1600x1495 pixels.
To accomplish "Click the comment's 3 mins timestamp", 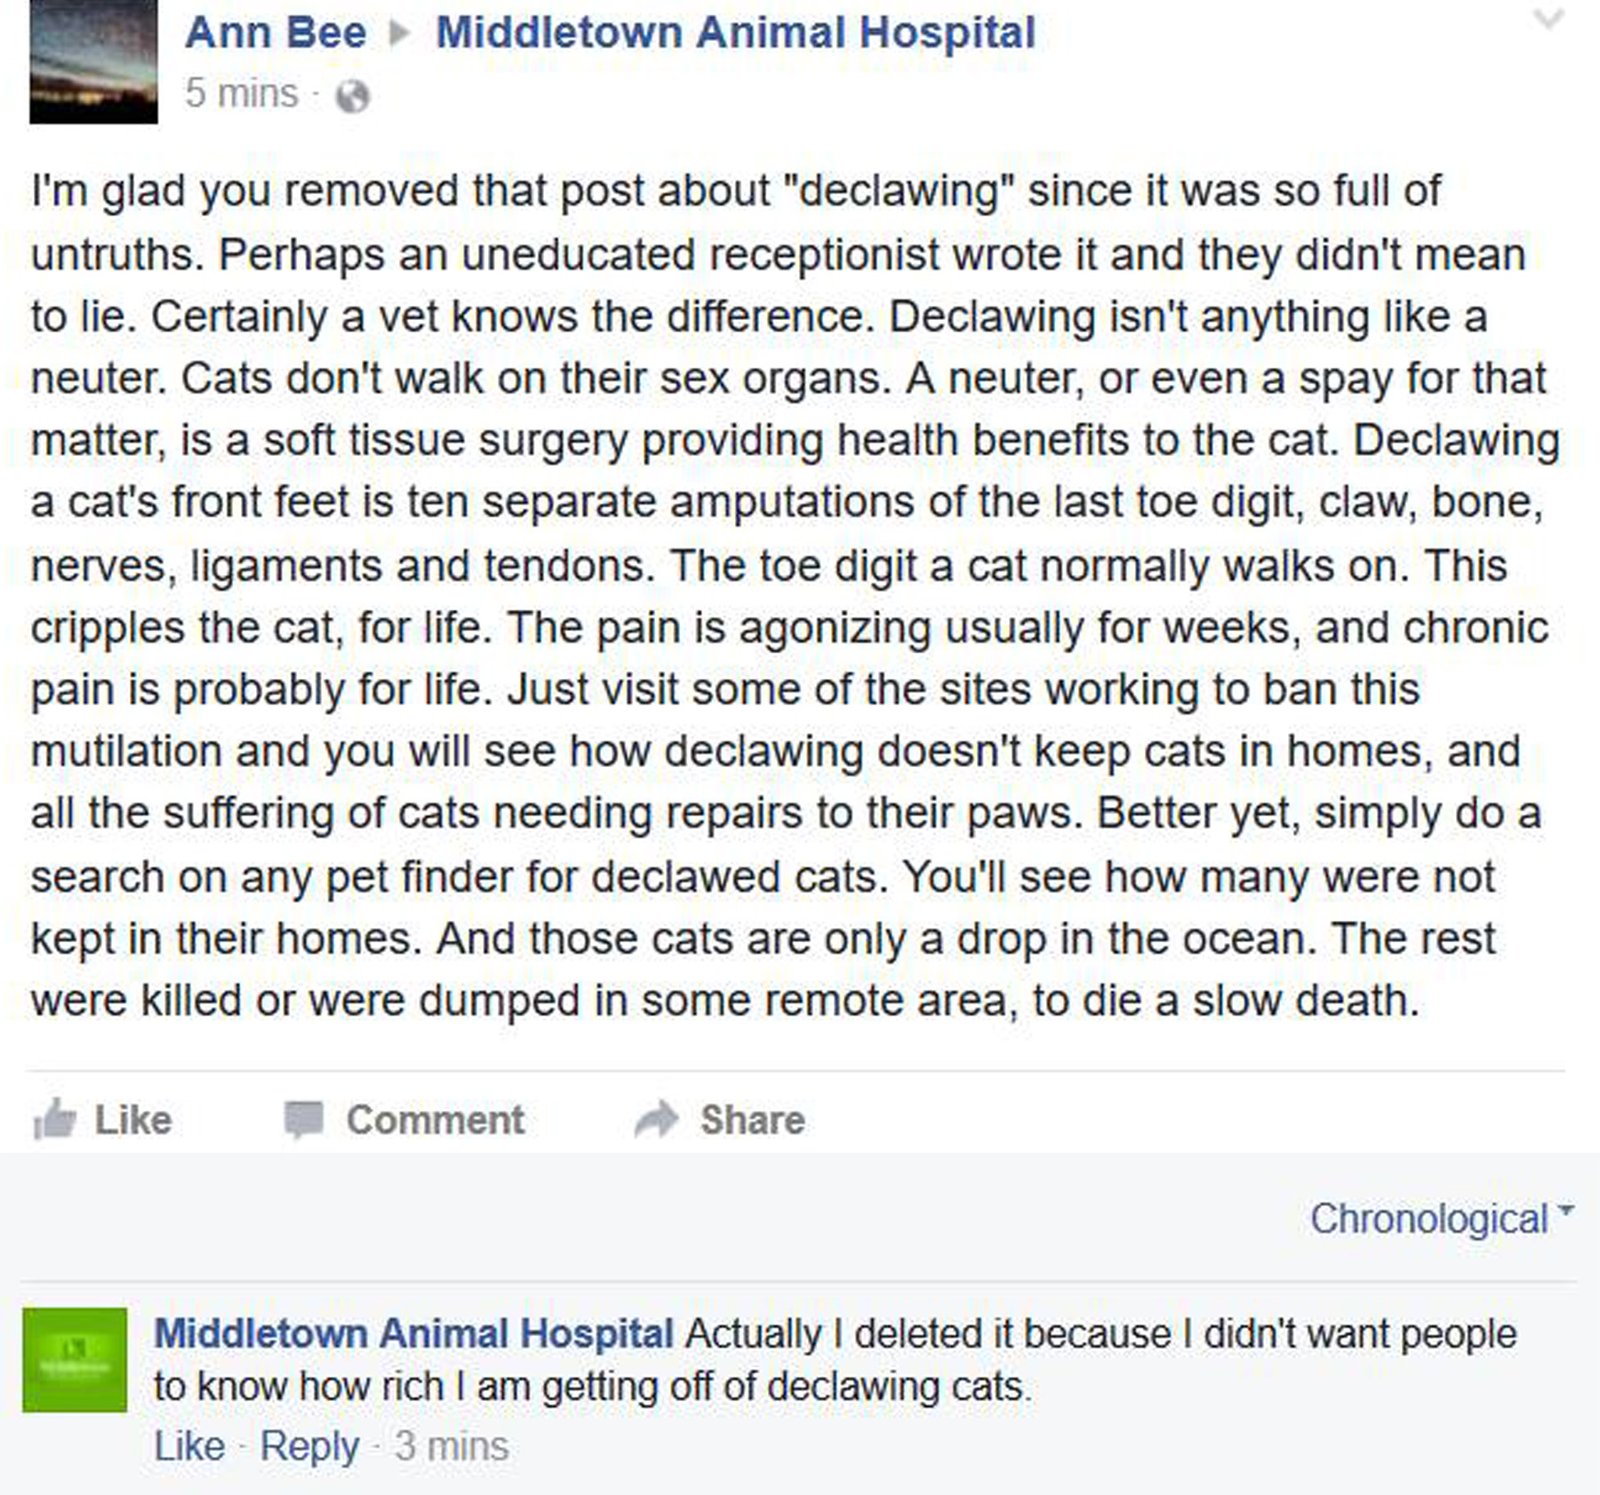I will point(451,1447).
